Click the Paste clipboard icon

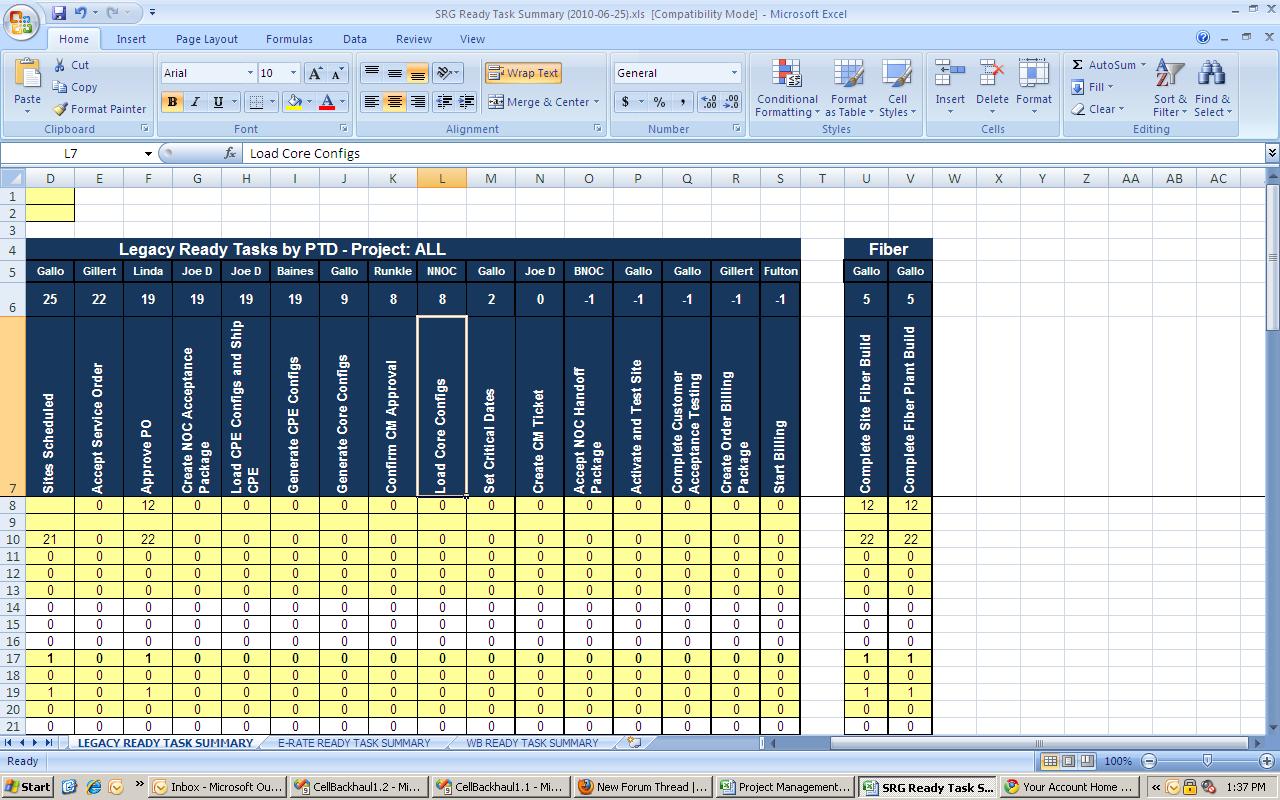(x=27, y=73)
